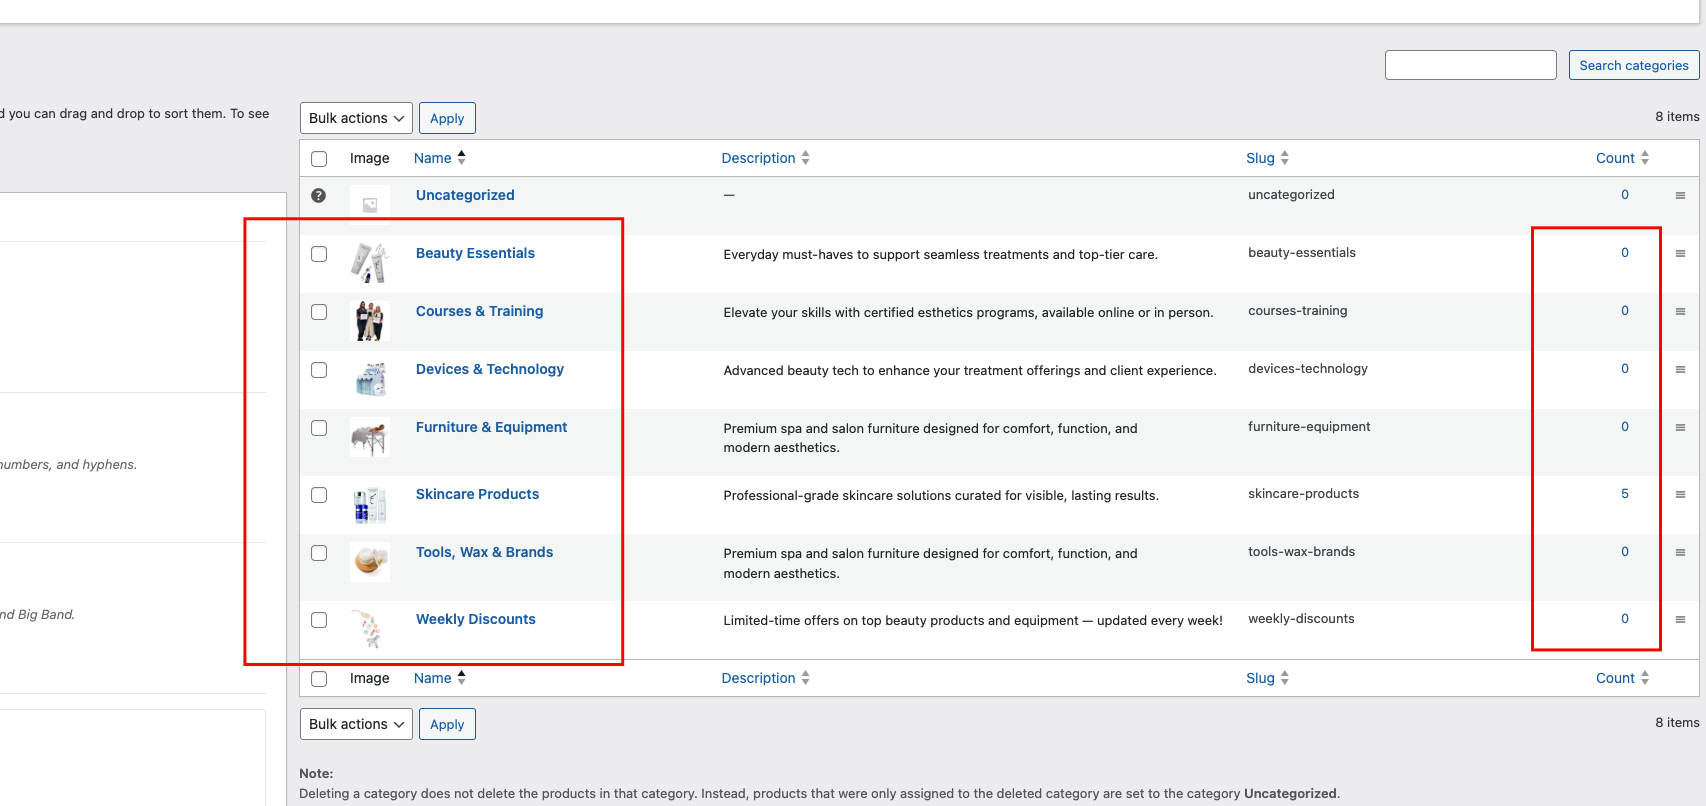Open the Furniture & Equipment category link
This screenshot has height=806, width=1706.
[491, 427]
